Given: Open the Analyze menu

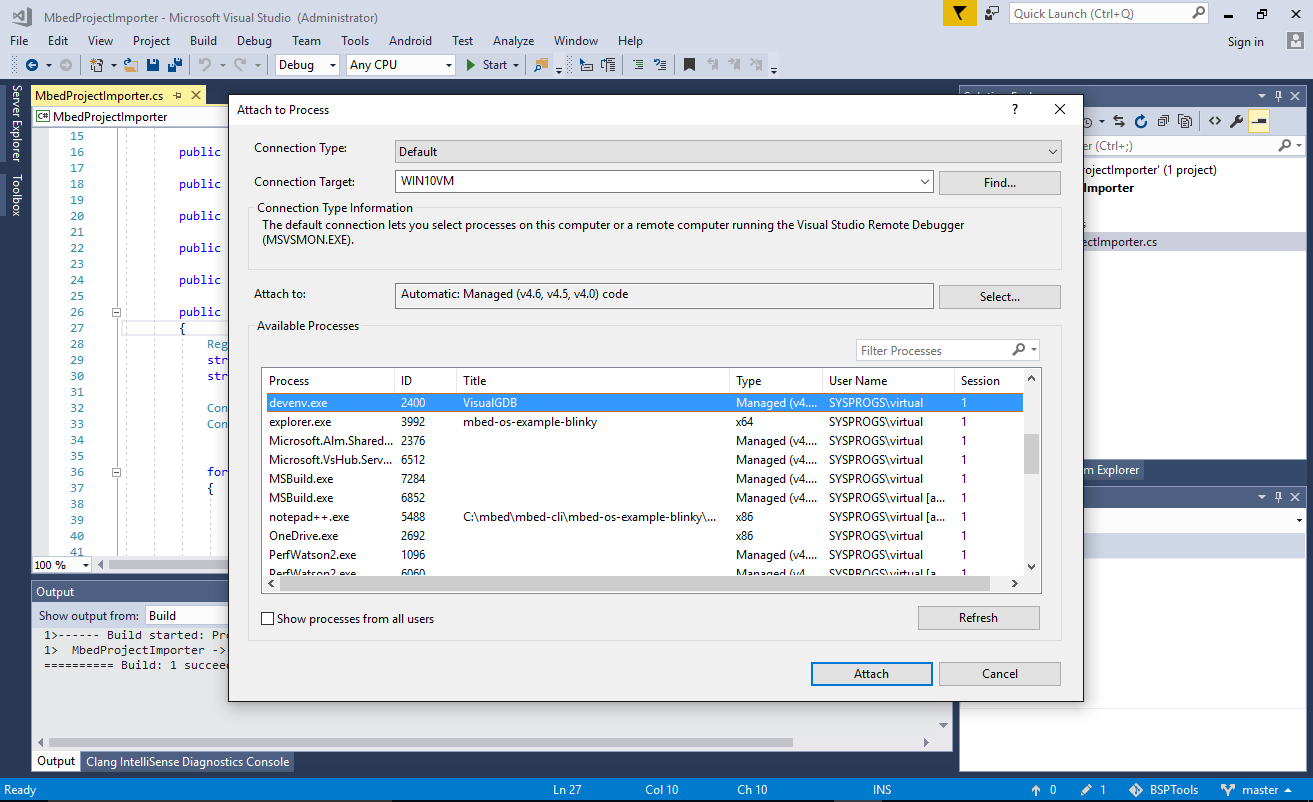Looking at the screenshot, I should 513,41.
